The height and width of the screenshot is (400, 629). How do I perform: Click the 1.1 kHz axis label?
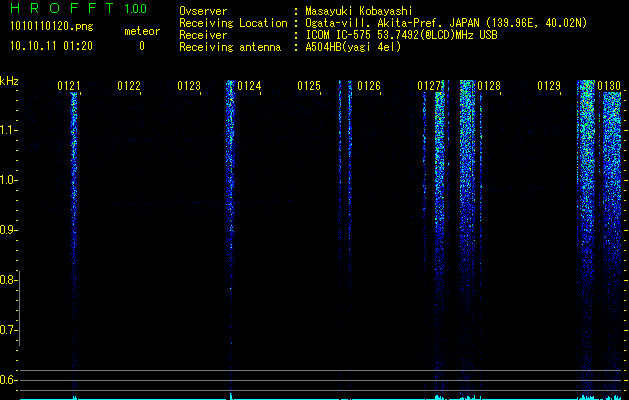[8, 130]
